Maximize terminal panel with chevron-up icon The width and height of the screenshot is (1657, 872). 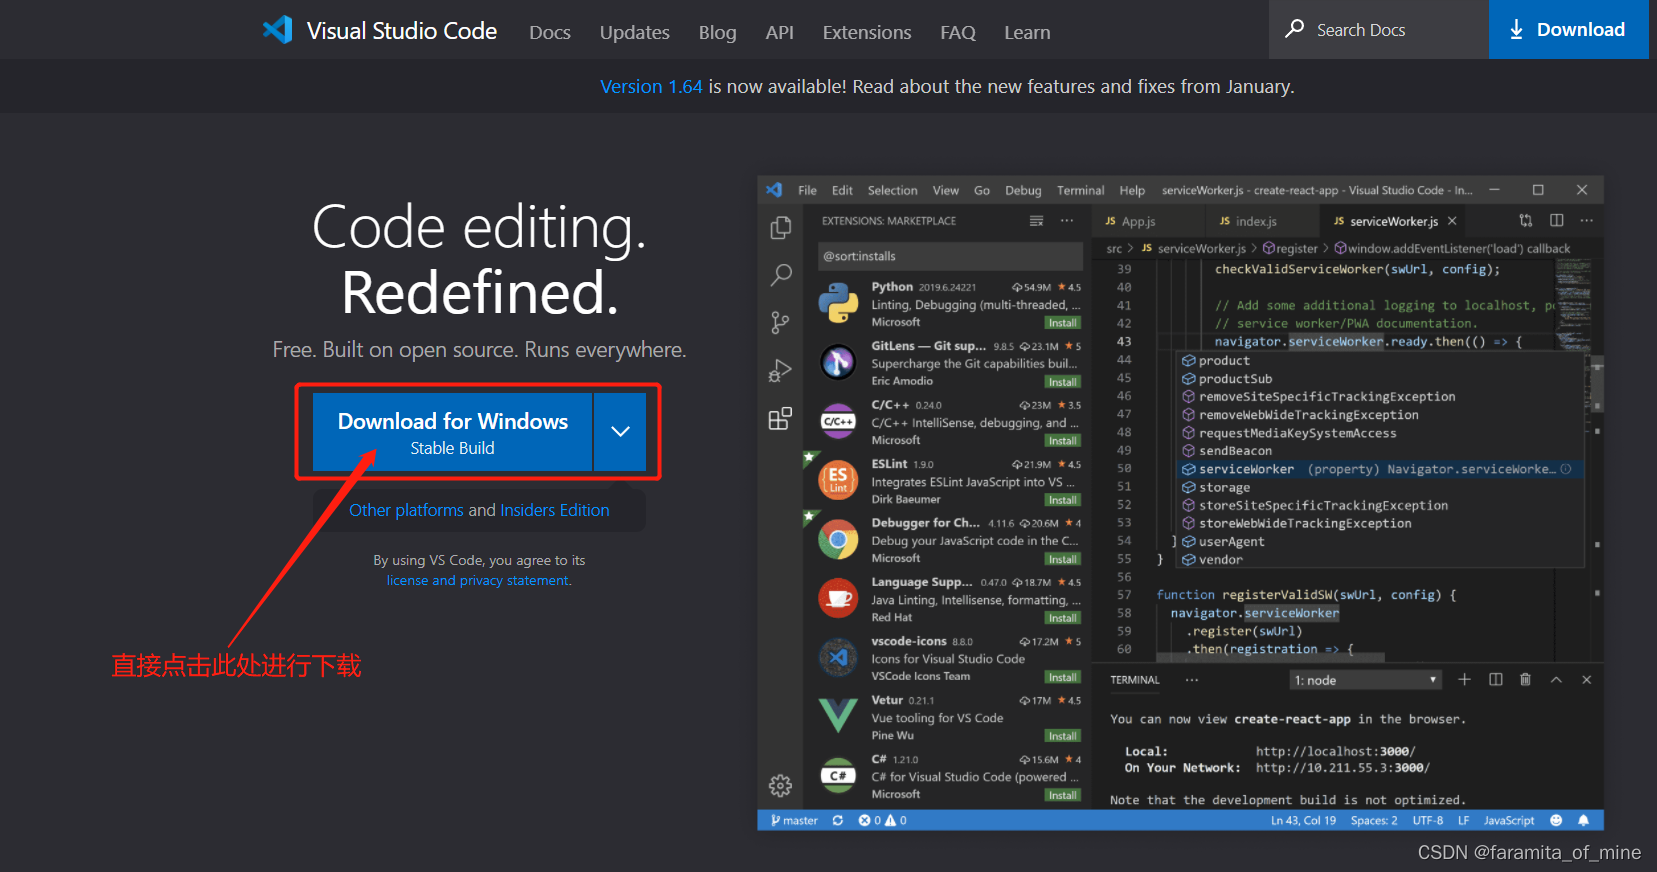click(1556, 680)
